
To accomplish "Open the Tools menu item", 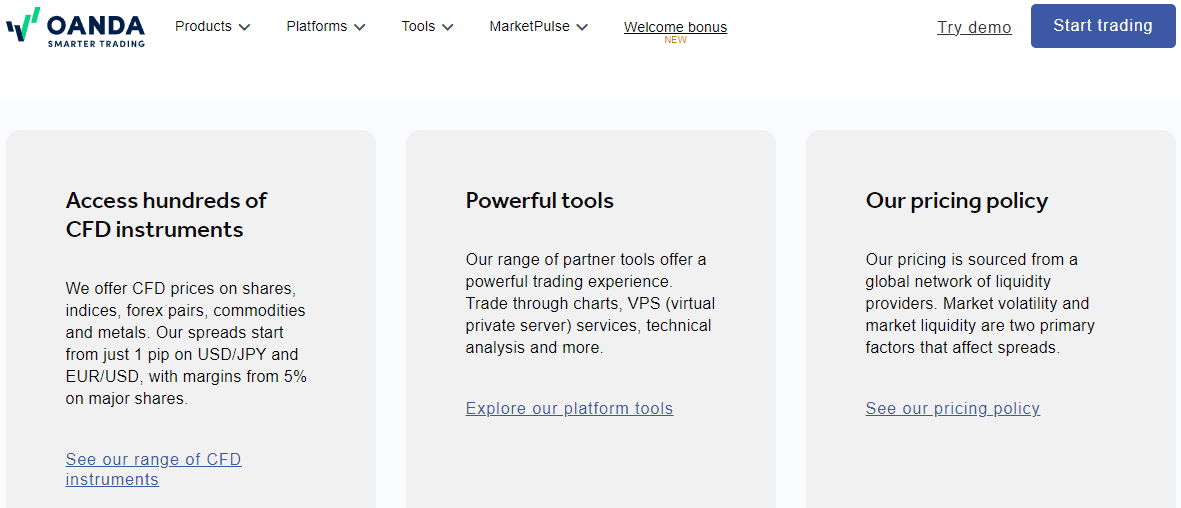I will pos(427,26).
